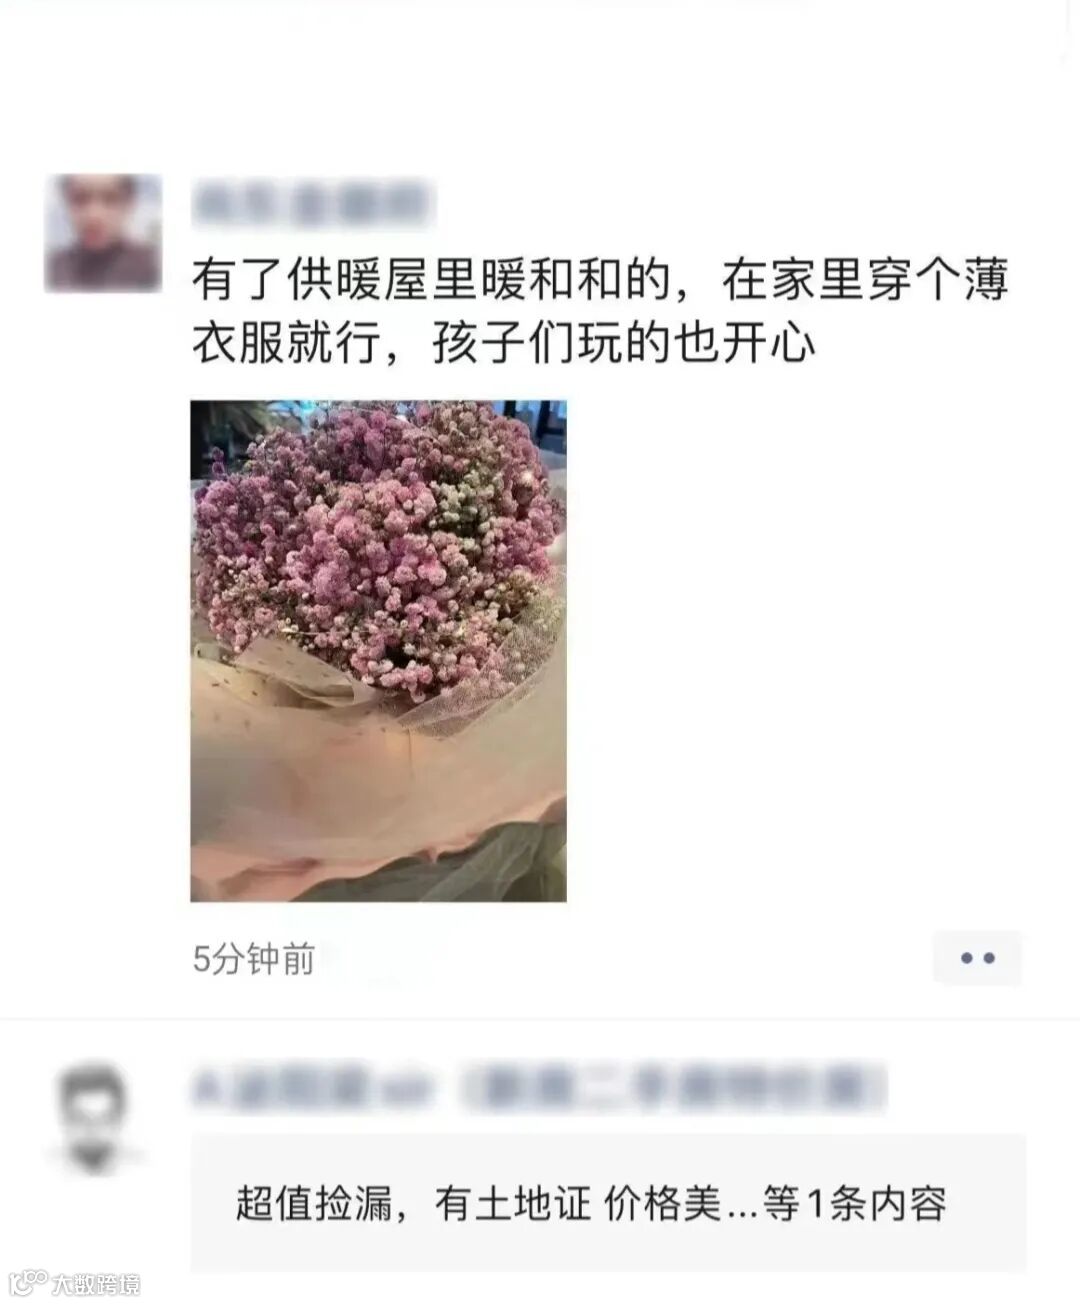Select the post text starting 有了供暖屋里暖和和的
The width and height of the screenshot is (1080, 1304).
click(600, 312)
